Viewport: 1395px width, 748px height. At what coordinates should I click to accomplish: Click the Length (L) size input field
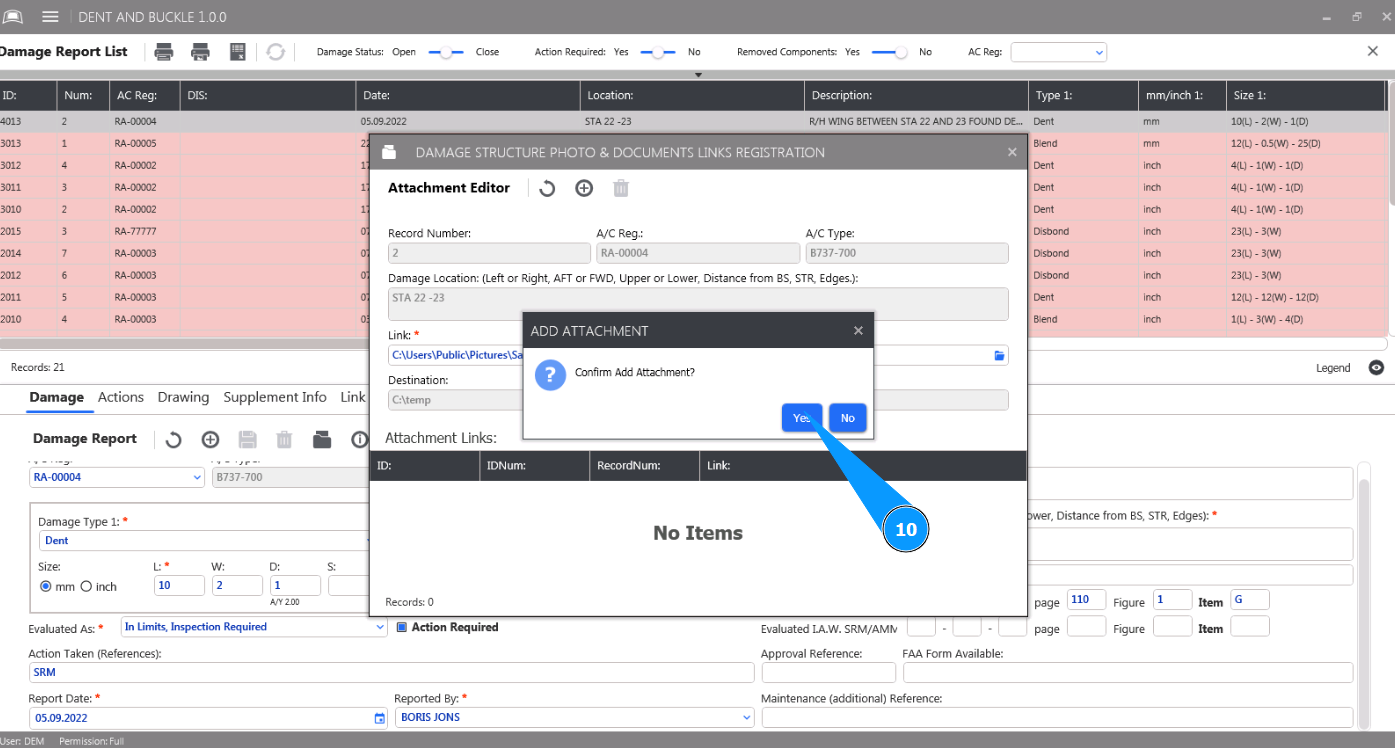(179, 586)
